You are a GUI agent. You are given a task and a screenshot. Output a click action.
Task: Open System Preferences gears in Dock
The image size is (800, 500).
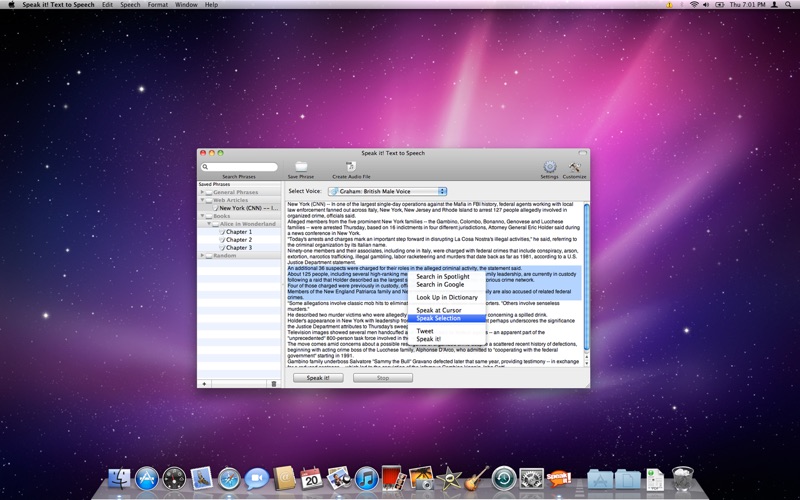click(532, 479)
